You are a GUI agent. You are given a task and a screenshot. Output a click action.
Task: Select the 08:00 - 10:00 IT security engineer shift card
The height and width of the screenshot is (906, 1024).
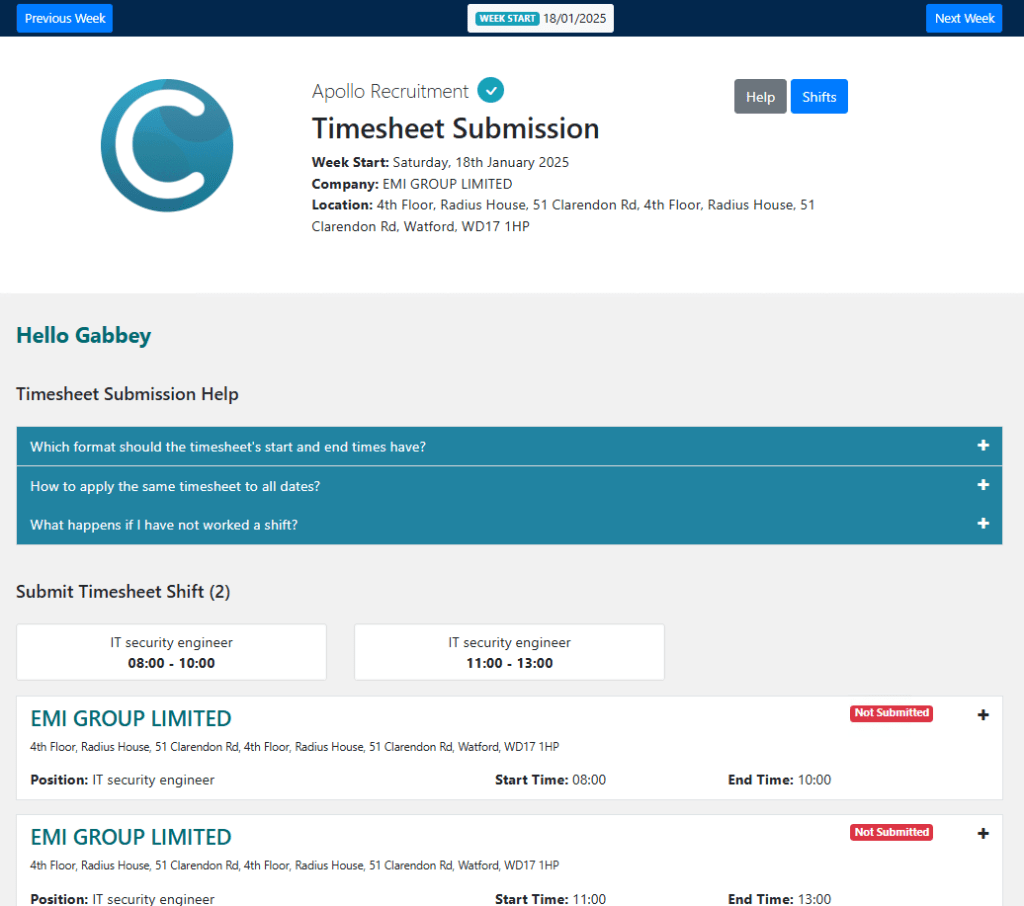click(x=171, y=652)
